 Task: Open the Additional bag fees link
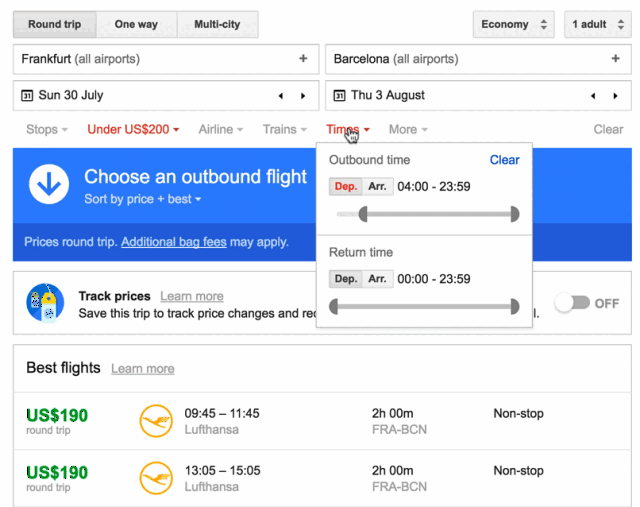(x=174, y=242)
